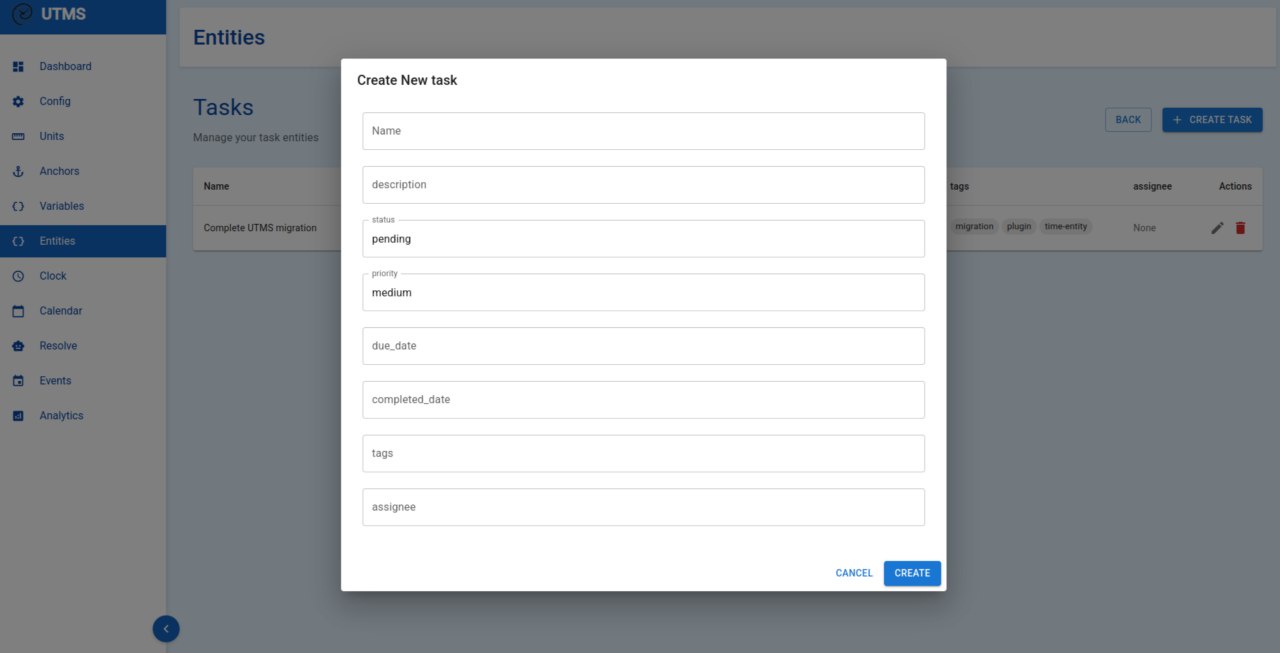The width and height of the screenshot is (1280, 653).
Task: Edit the priority field showing medium
Action: coord(643,293)
